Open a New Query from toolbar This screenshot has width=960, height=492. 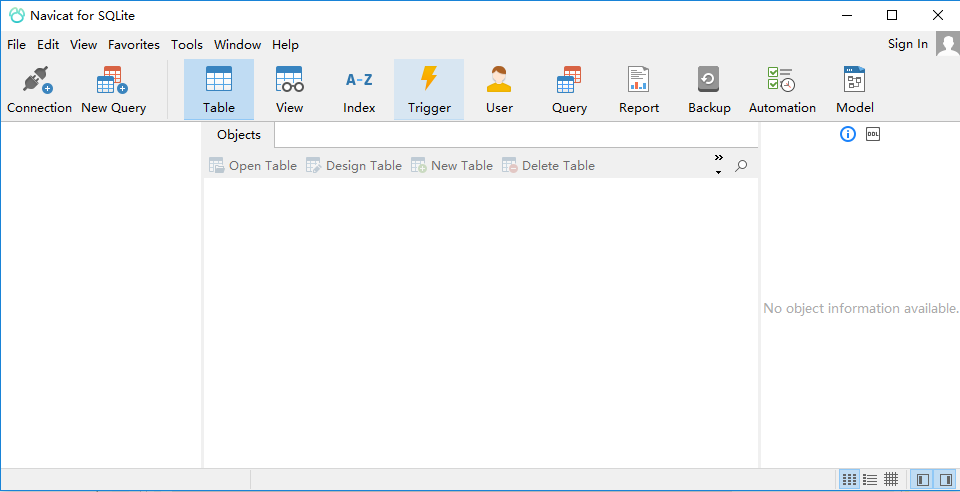tap(113, 91)
